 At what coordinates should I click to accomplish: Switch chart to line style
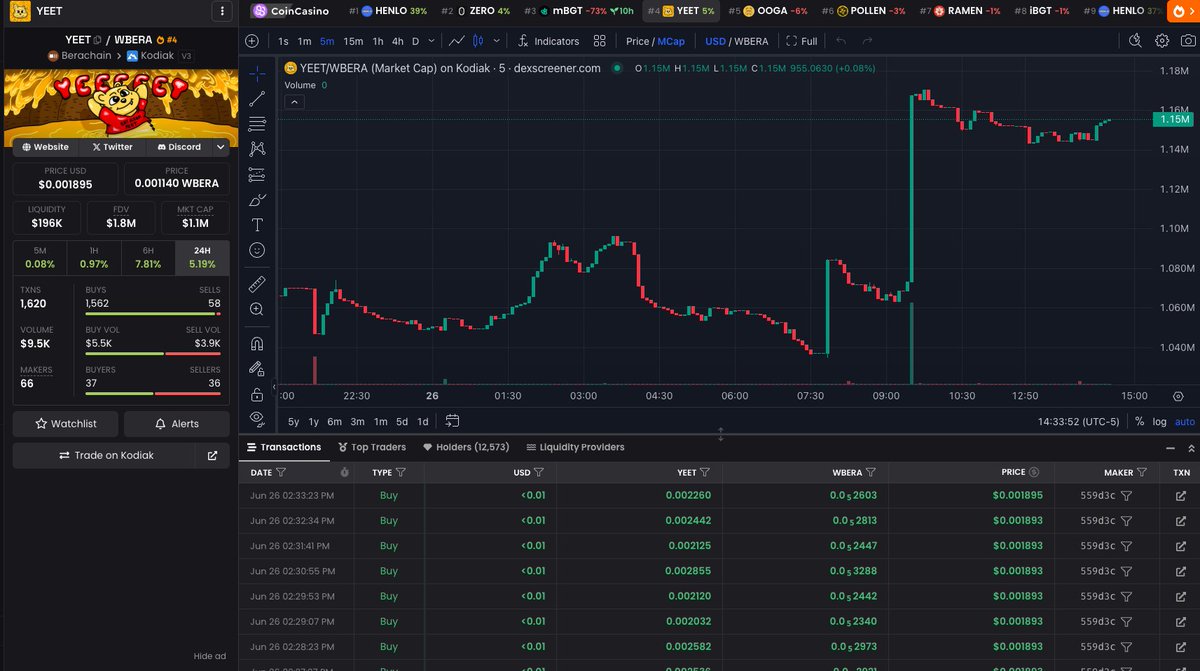(457, 41)
